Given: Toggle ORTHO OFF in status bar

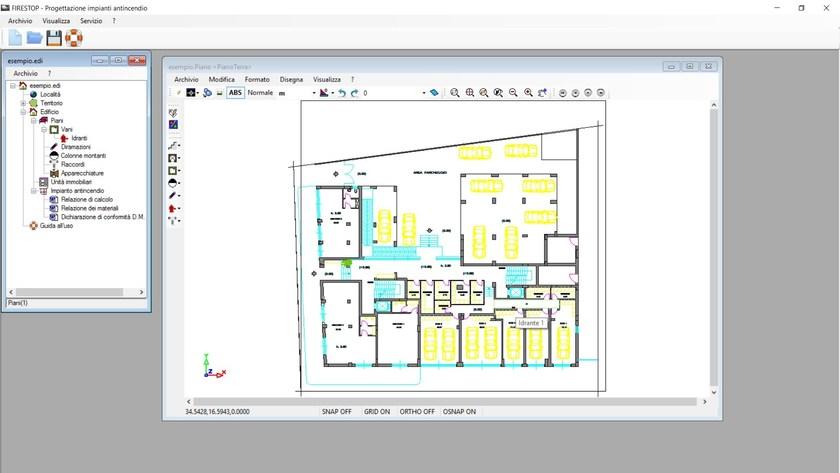Looking at the screenshot, I should pos(417,411).
